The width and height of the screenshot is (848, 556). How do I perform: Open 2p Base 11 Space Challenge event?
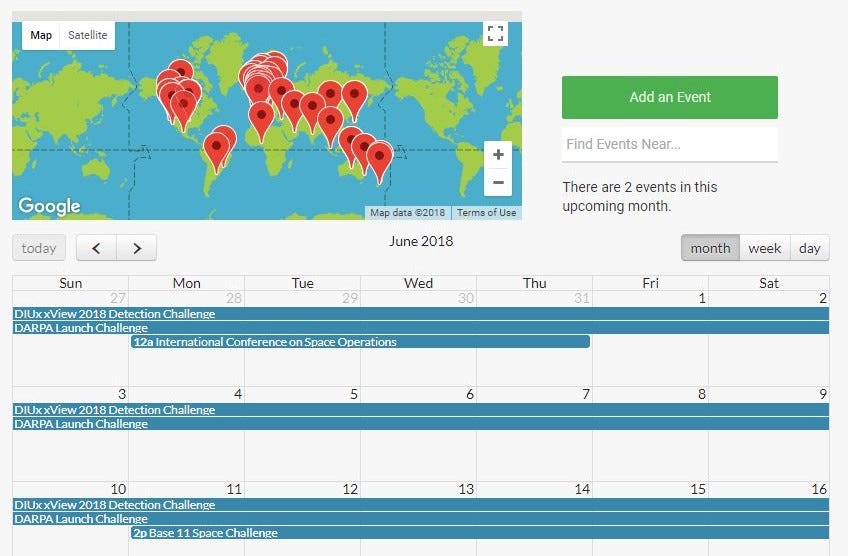[480, 533]
